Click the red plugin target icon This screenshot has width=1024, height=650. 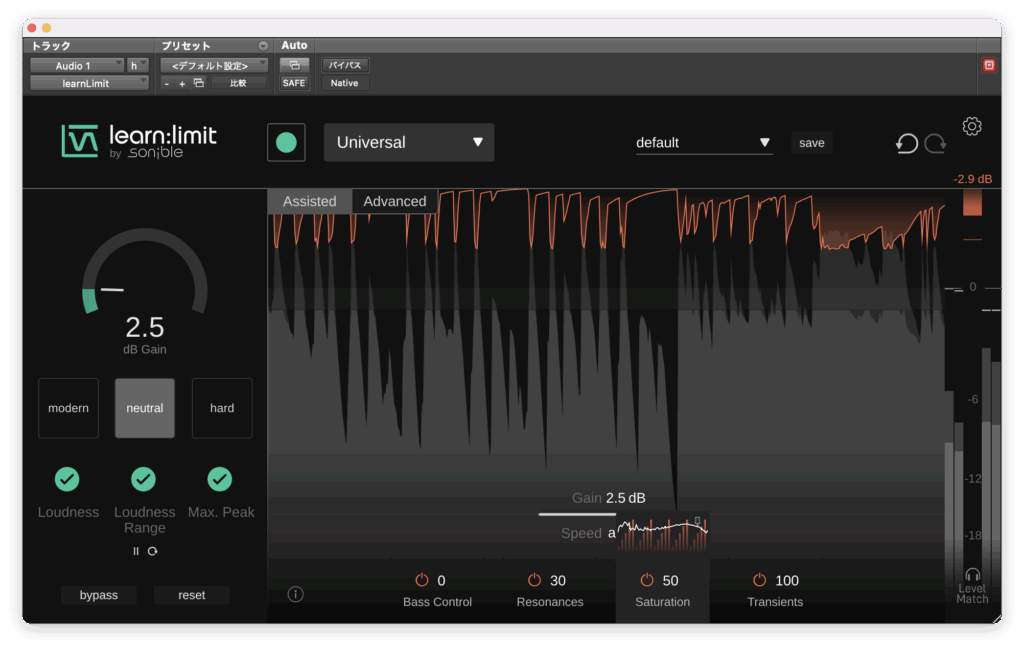[x=989, y=65]
